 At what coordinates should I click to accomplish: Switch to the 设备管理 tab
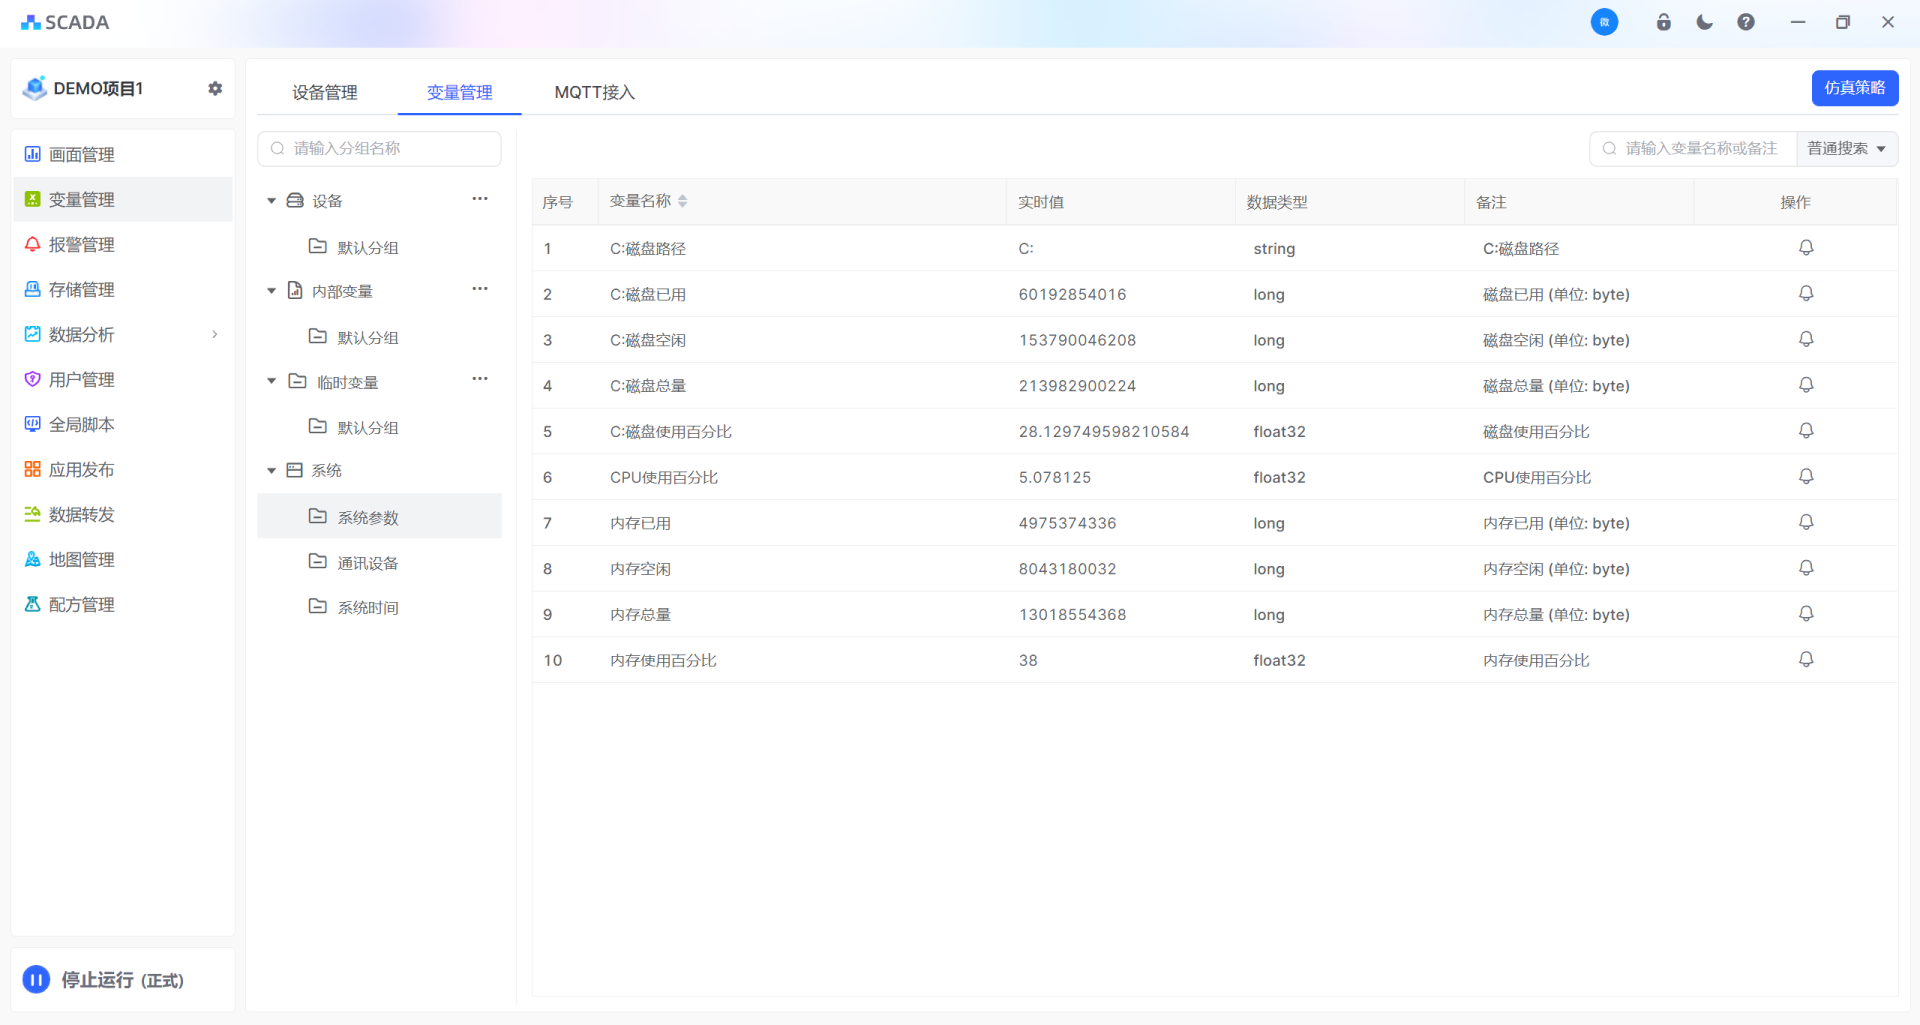(324, 92)
